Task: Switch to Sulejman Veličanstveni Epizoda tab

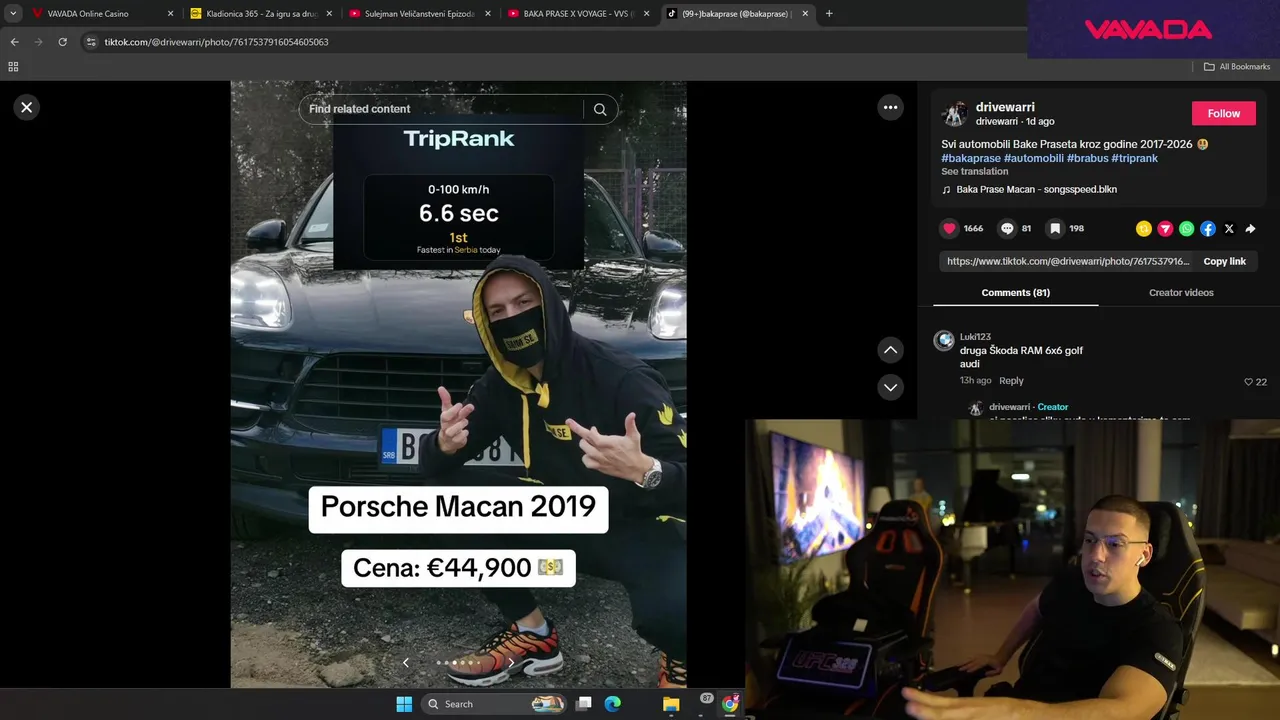Action: [420, 14]
